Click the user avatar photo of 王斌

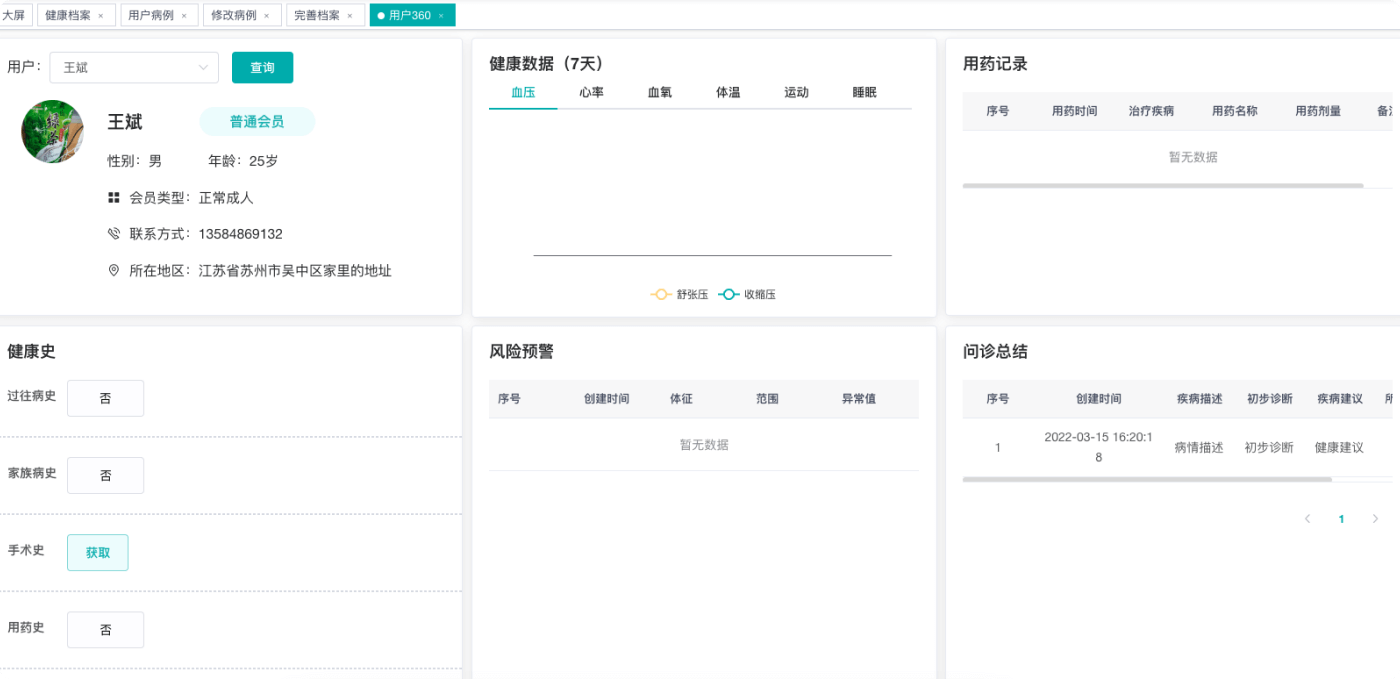tap(52, 131)
